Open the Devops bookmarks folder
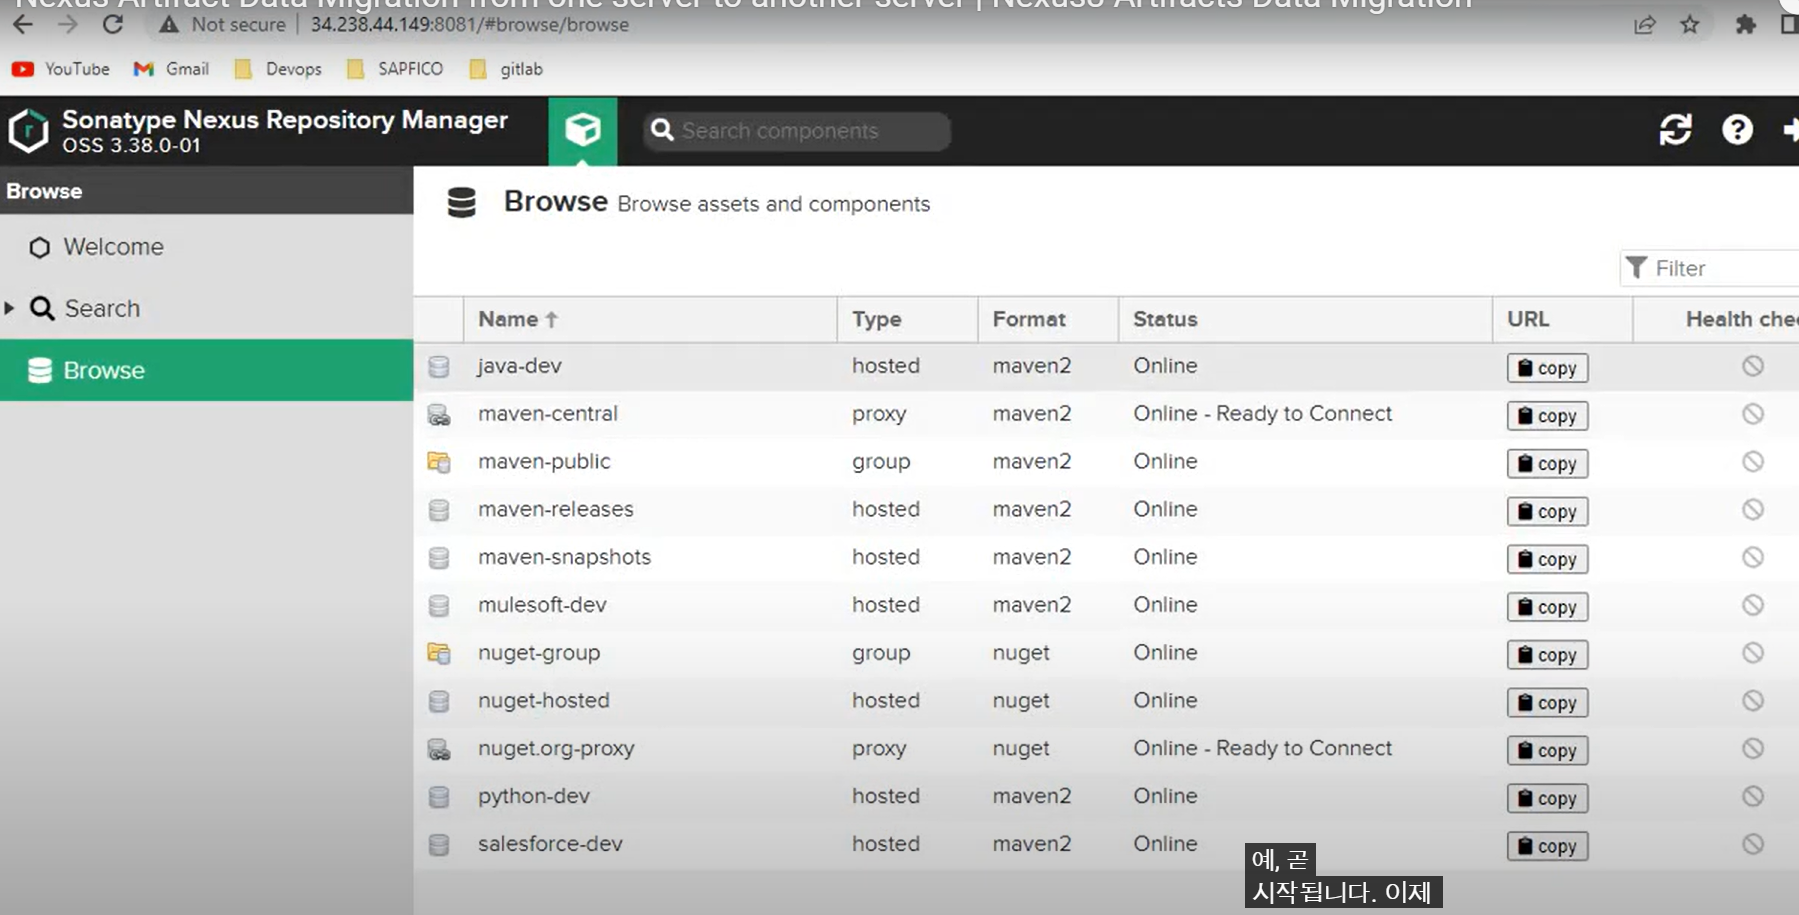Image resolution: width=1799 pixels, height=915 pixels. pos(278,69)
